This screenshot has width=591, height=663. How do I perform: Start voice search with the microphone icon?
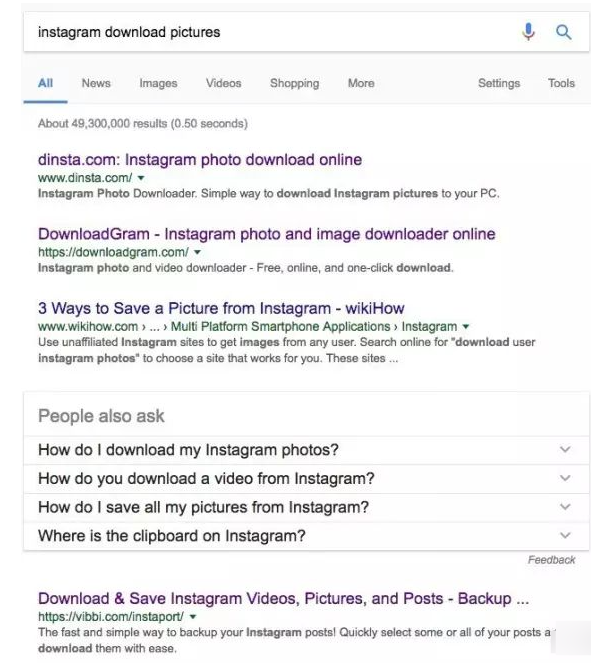528,32
